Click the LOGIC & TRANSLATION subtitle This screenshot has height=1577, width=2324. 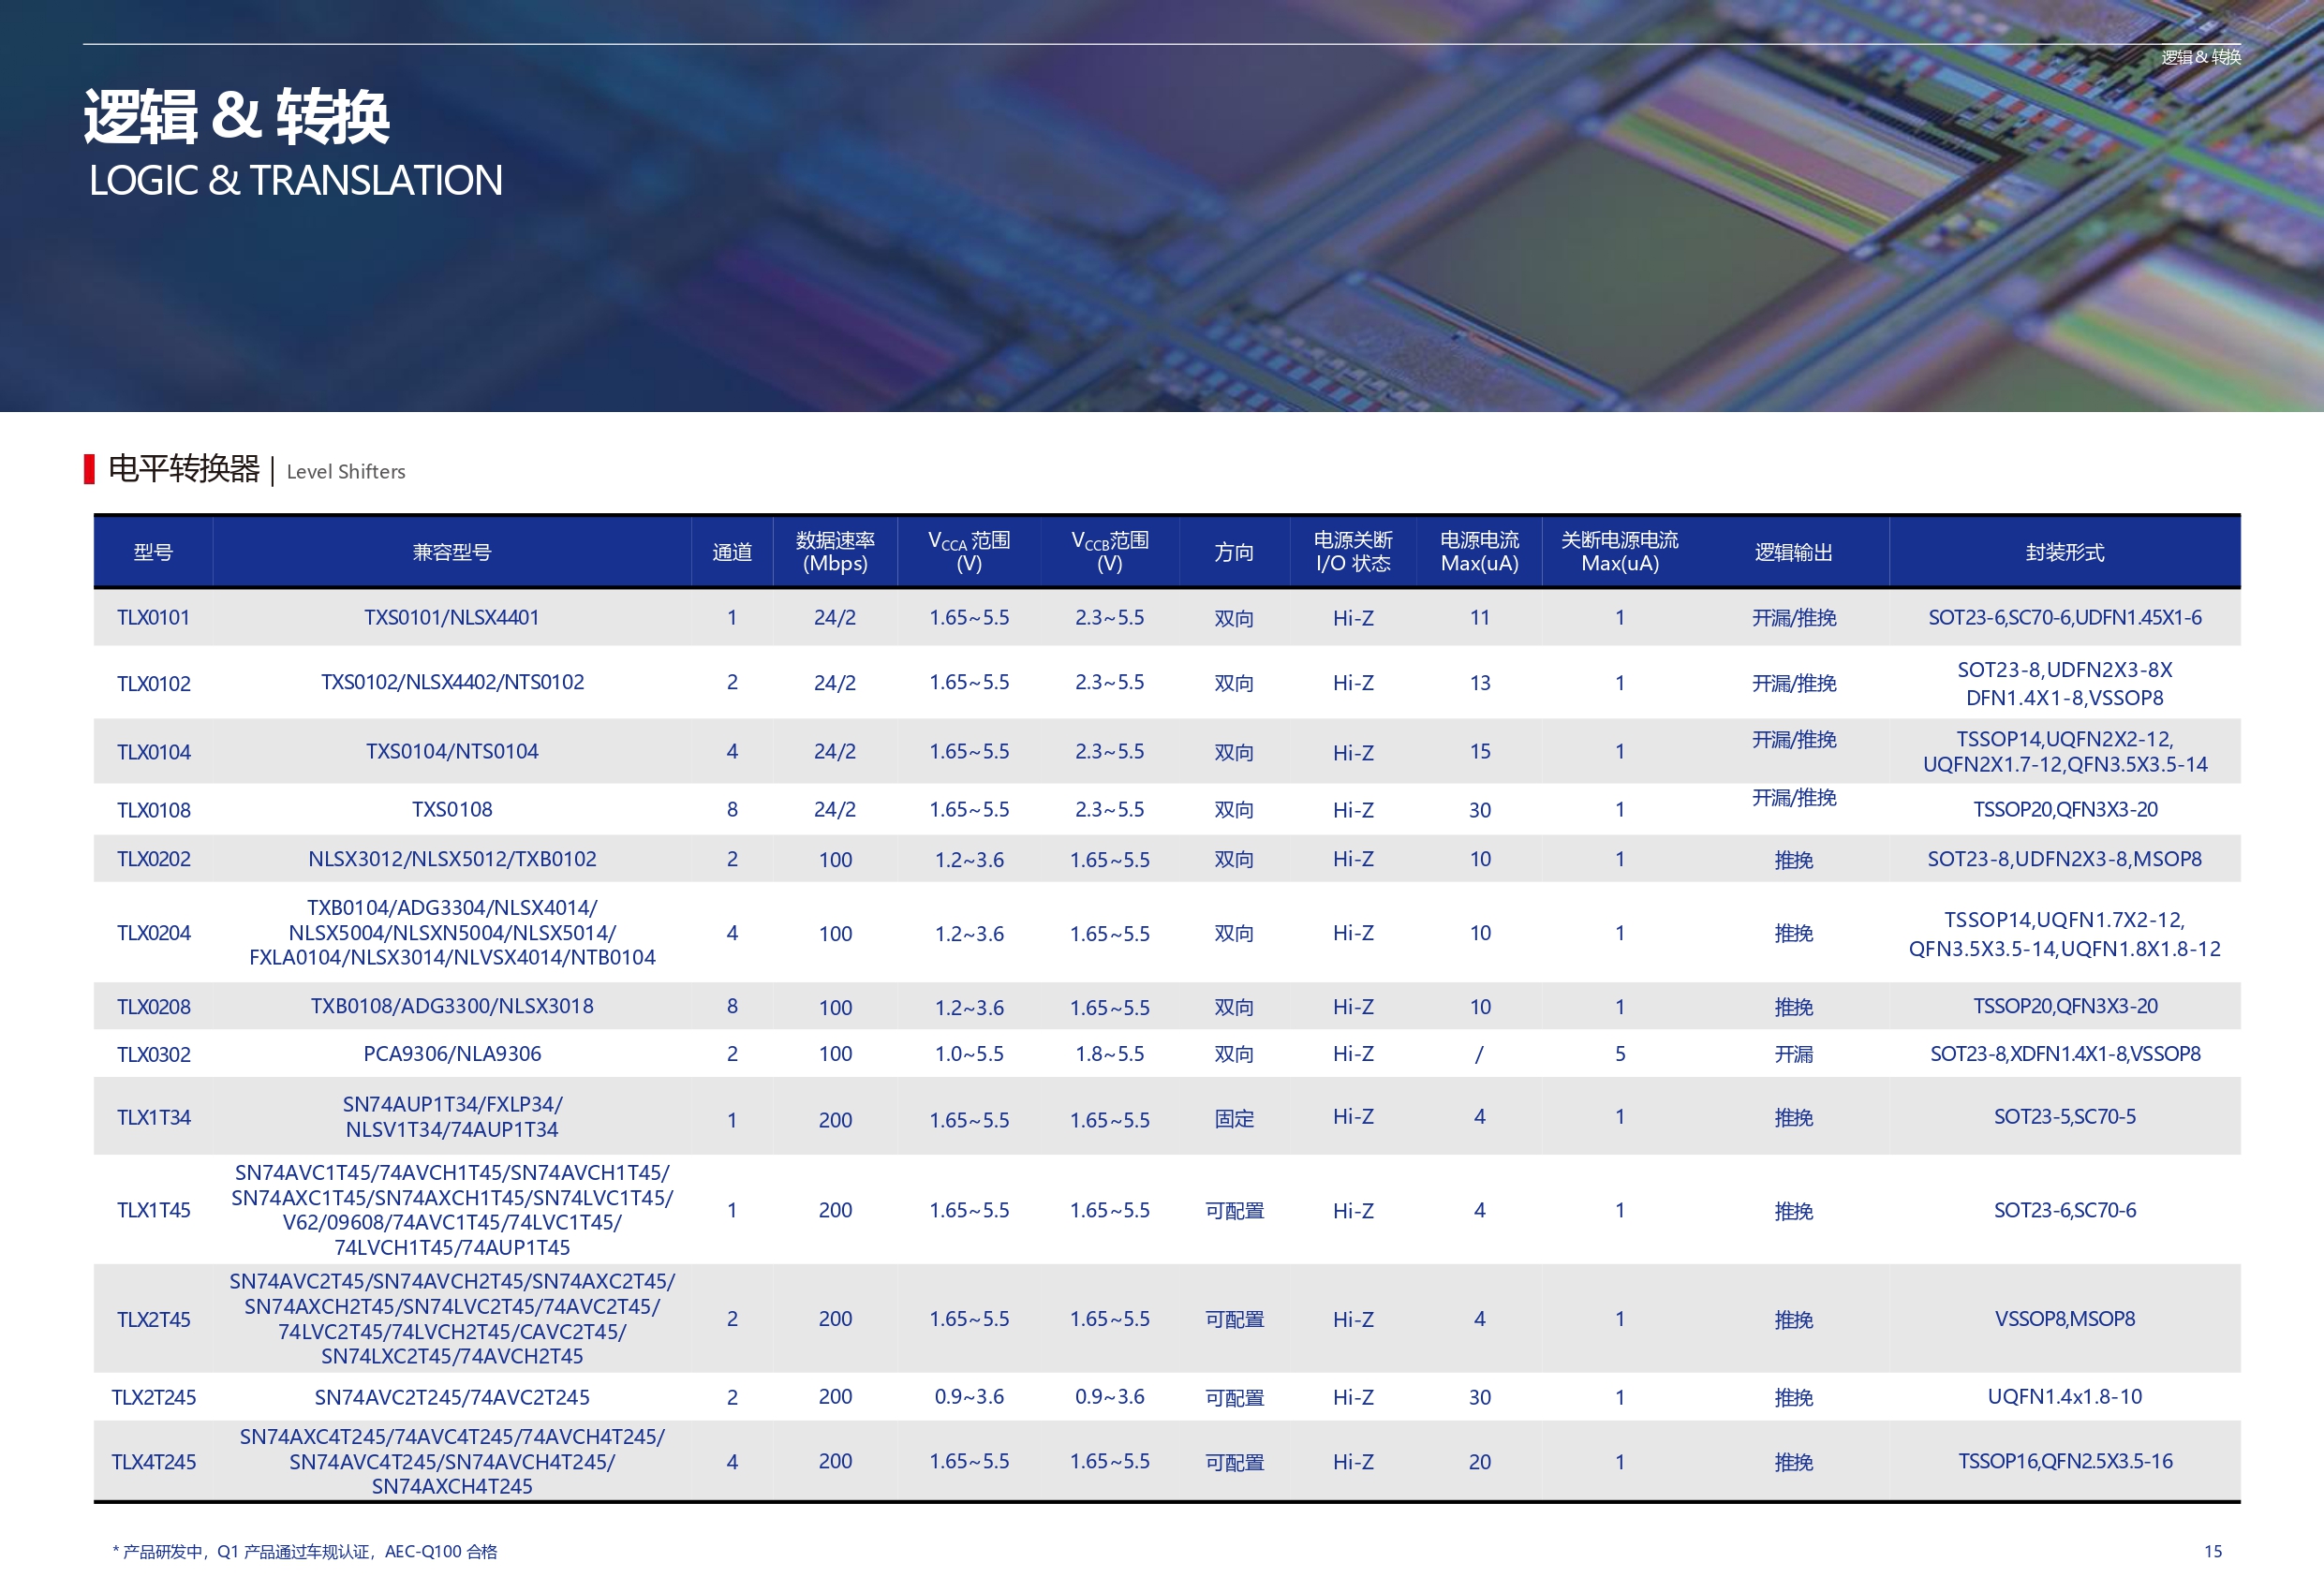tap(296, 181)
